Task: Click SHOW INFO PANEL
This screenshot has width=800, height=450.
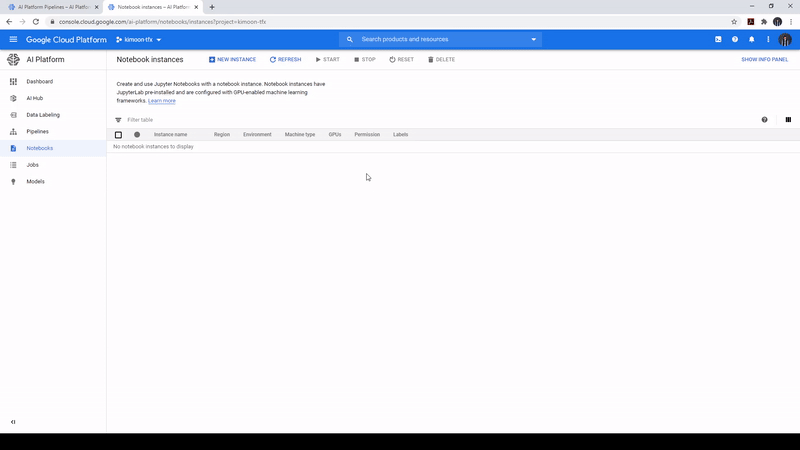Action: [x=764, y=60]
